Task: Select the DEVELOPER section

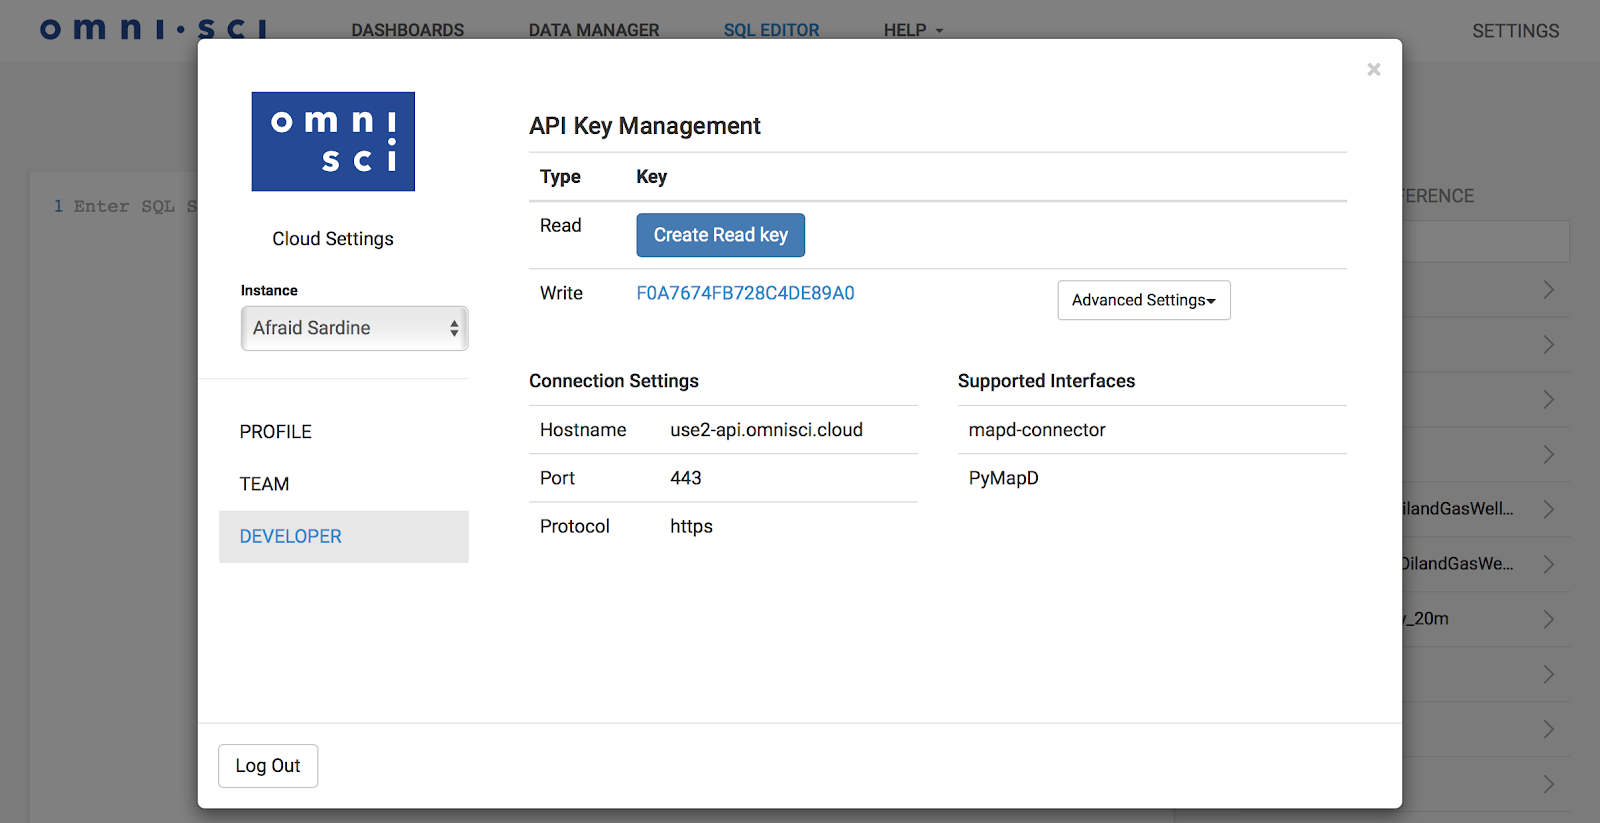Action: (344, 537)
